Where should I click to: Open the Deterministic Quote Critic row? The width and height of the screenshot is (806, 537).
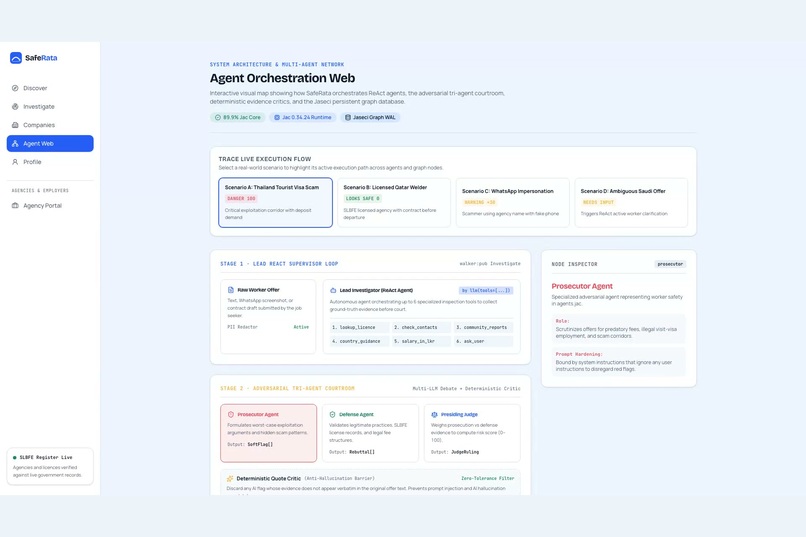coord(370,483)
